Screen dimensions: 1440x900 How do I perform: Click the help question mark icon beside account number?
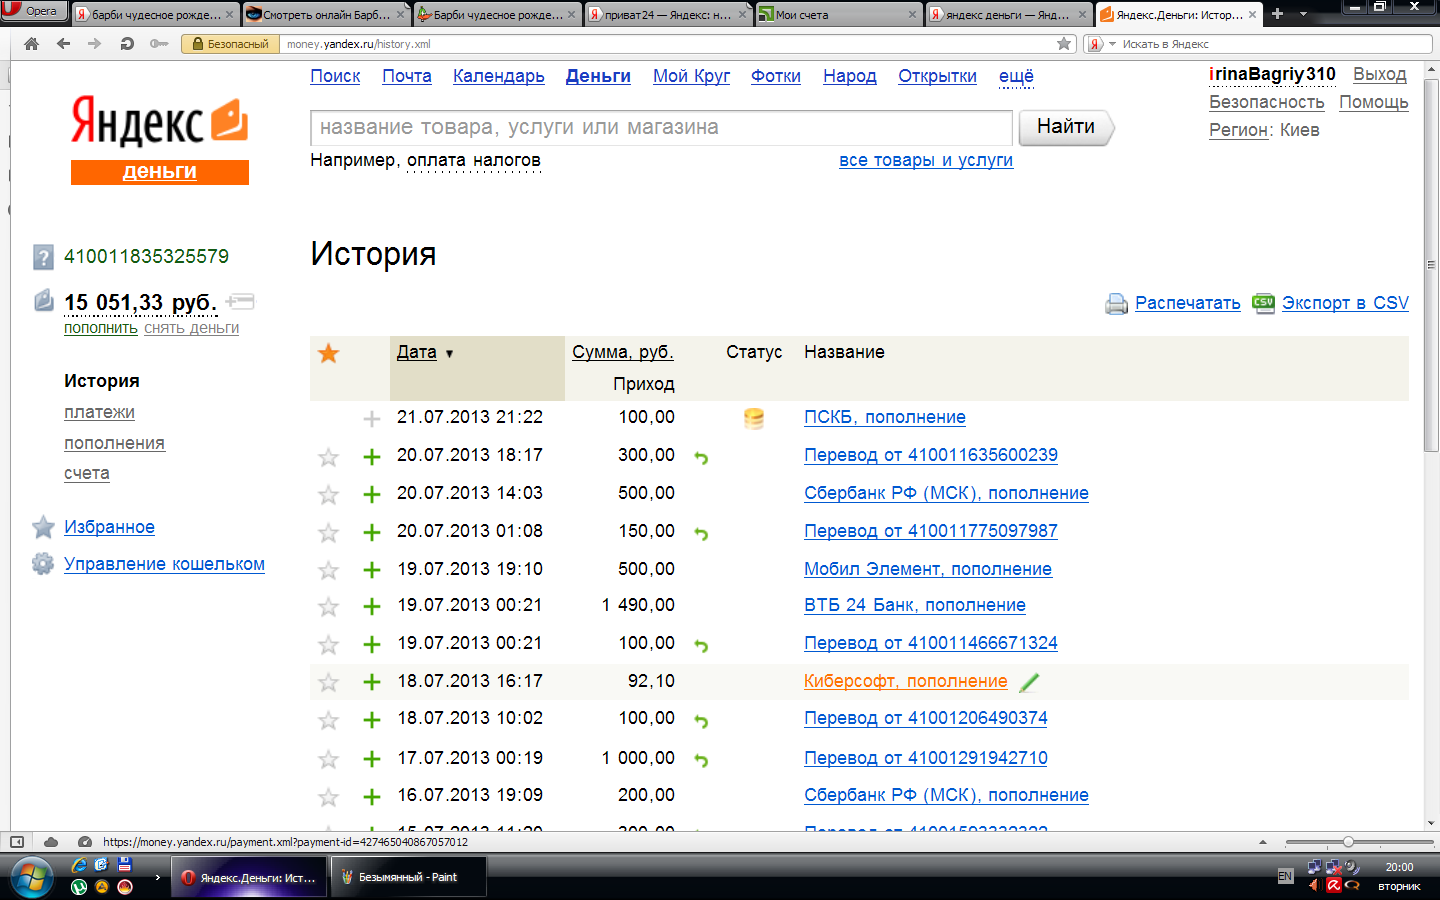point(43,257)
